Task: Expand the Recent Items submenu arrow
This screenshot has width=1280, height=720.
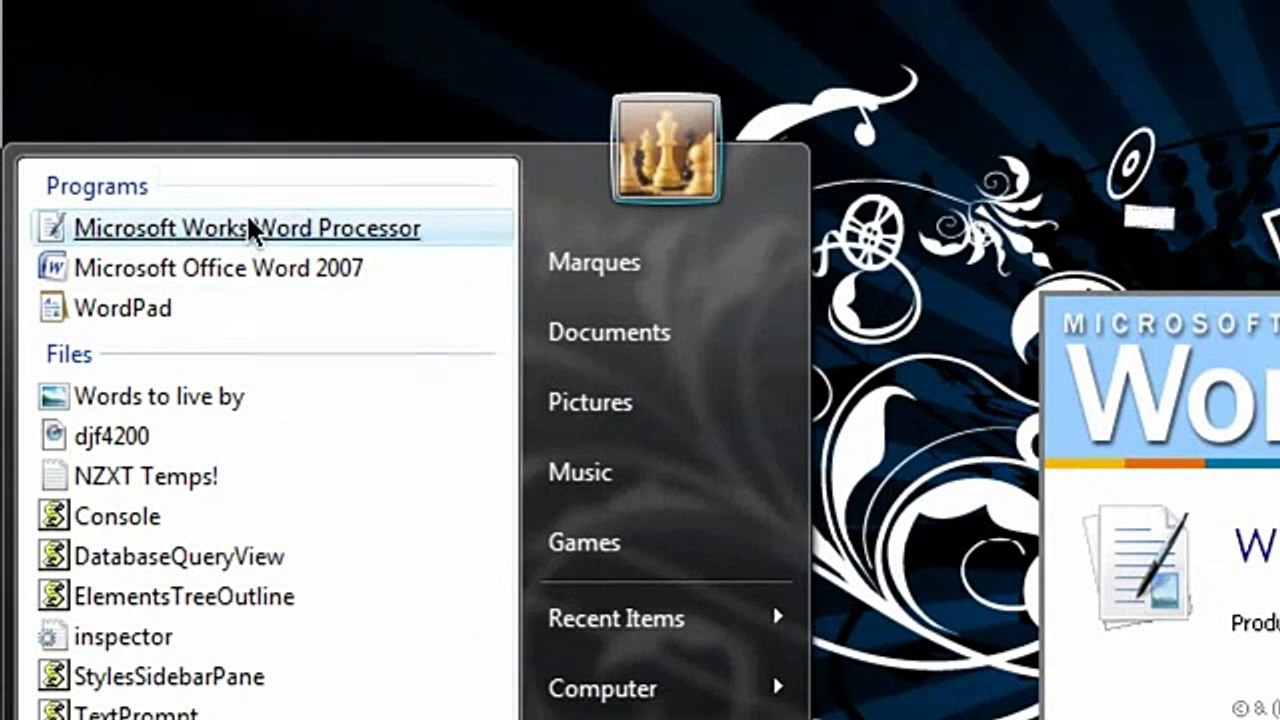Action: tap(778, 617)
